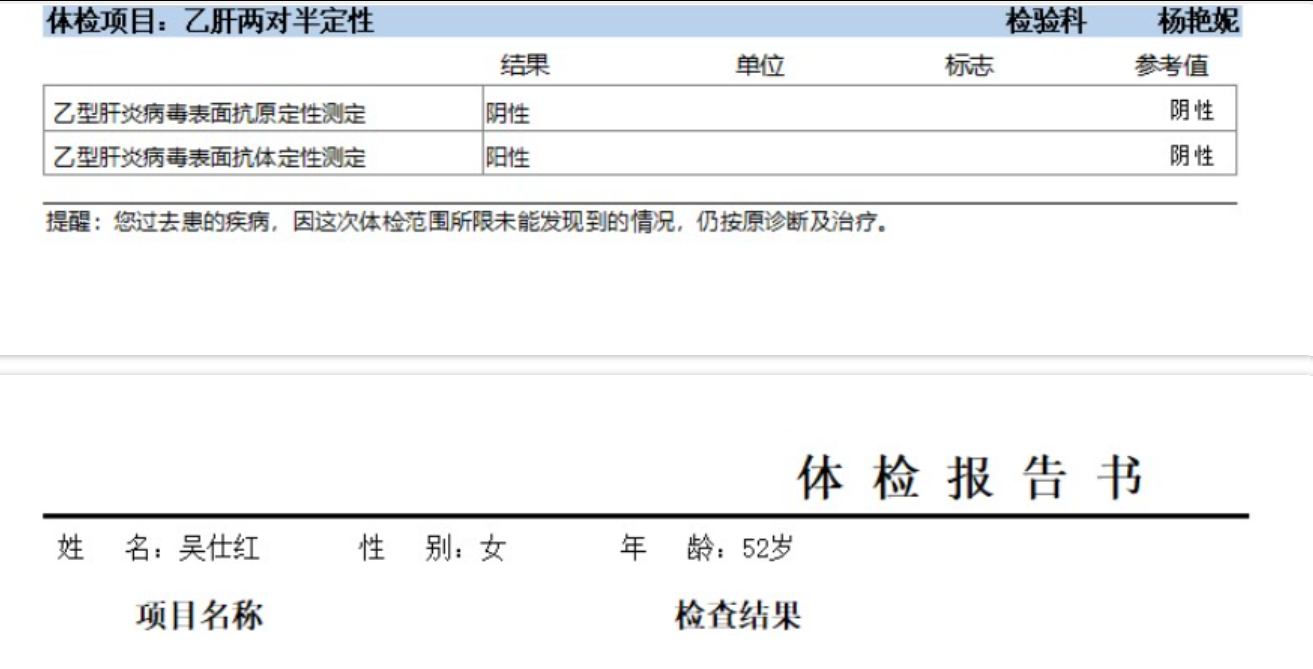Click the "提醒" reminder note text
Viewport: 1313px width, 669px height.
pyautogui.click(x=467, y=221)
